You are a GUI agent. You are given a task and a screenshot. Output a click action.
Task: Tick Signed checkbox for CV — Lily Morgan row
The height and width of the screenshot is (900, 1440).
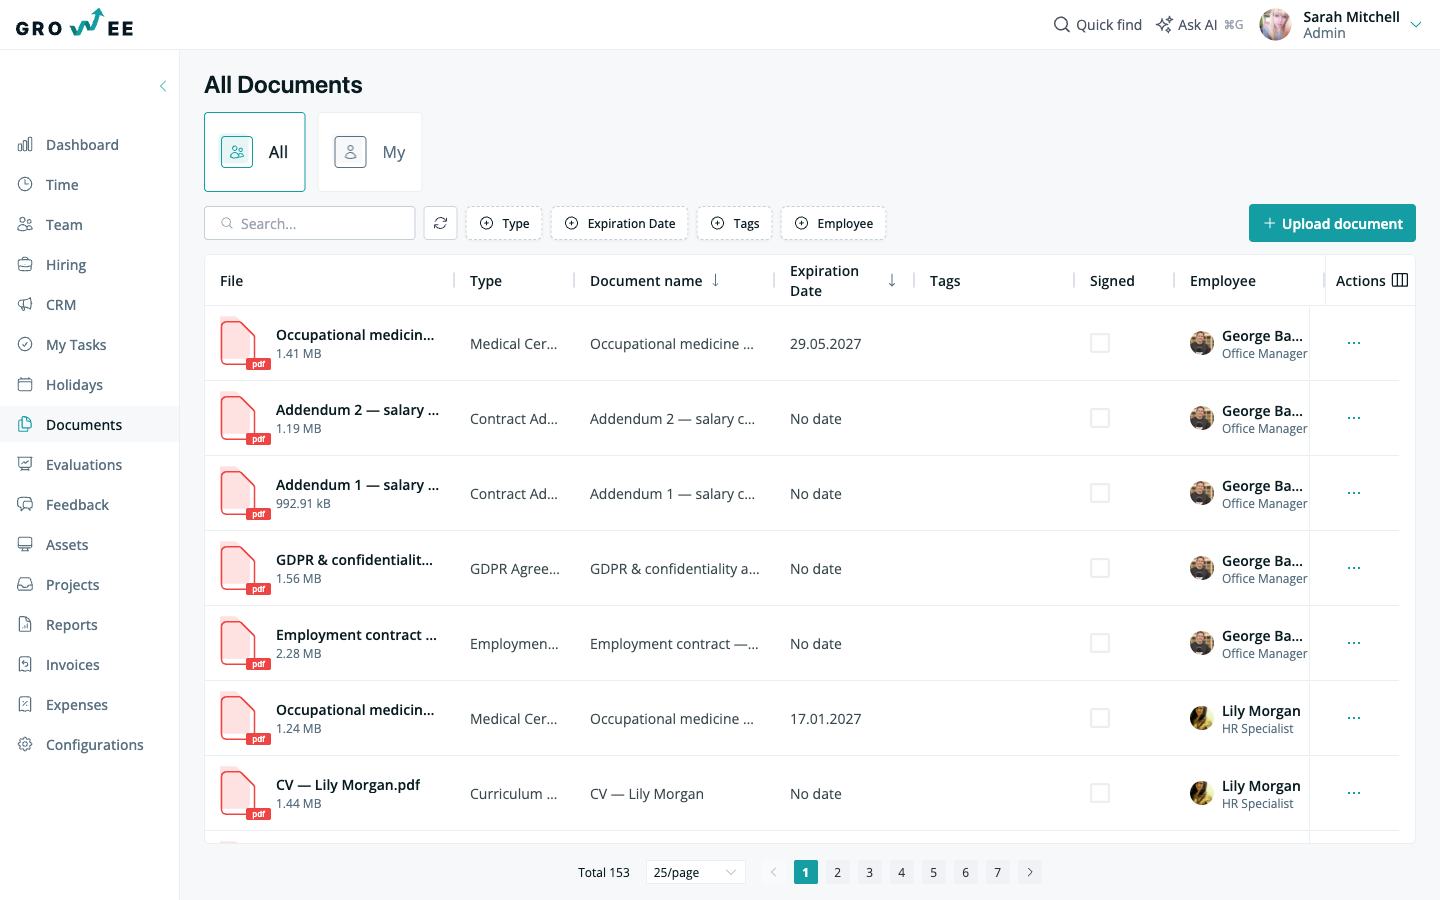pyautogui.click(x=1100, y=793)
